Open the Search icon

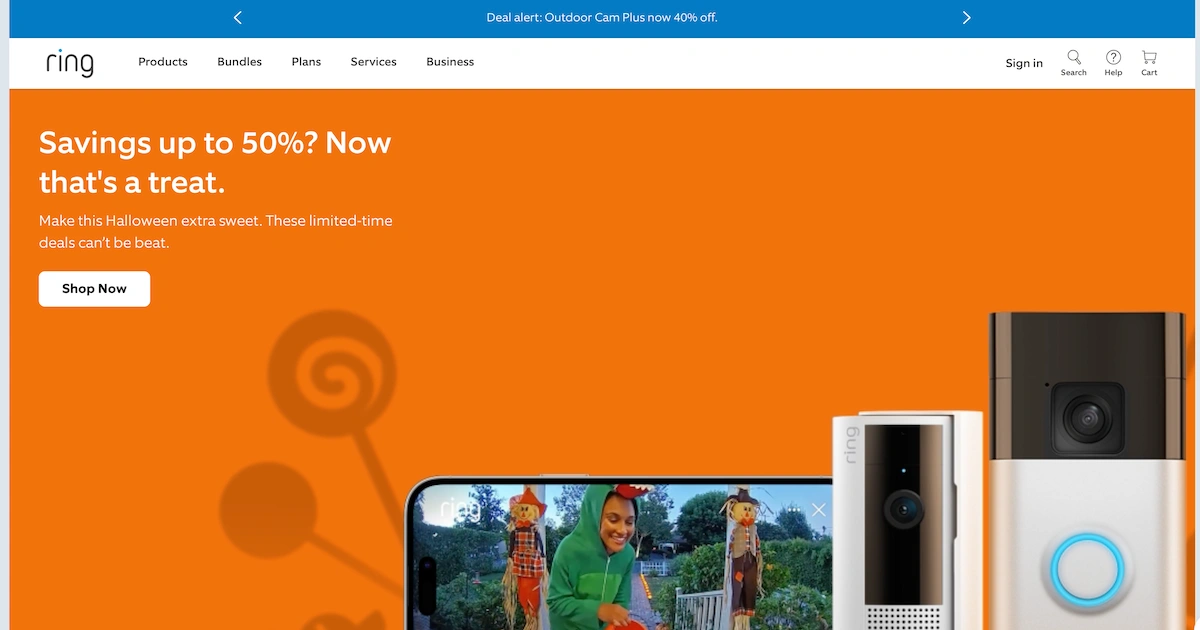click(x=1074, y=63)
